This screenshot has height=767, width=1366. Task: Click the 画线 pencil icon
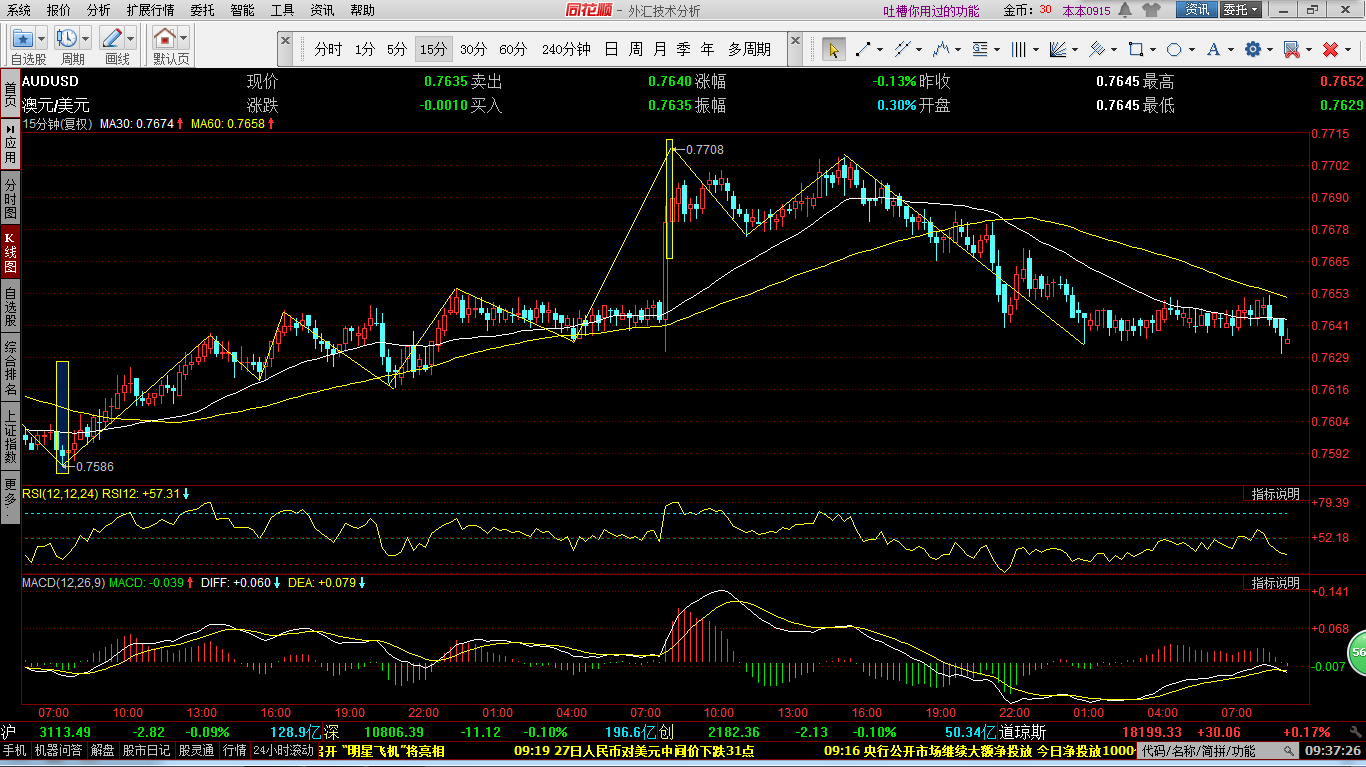click(x=112, y=39)
